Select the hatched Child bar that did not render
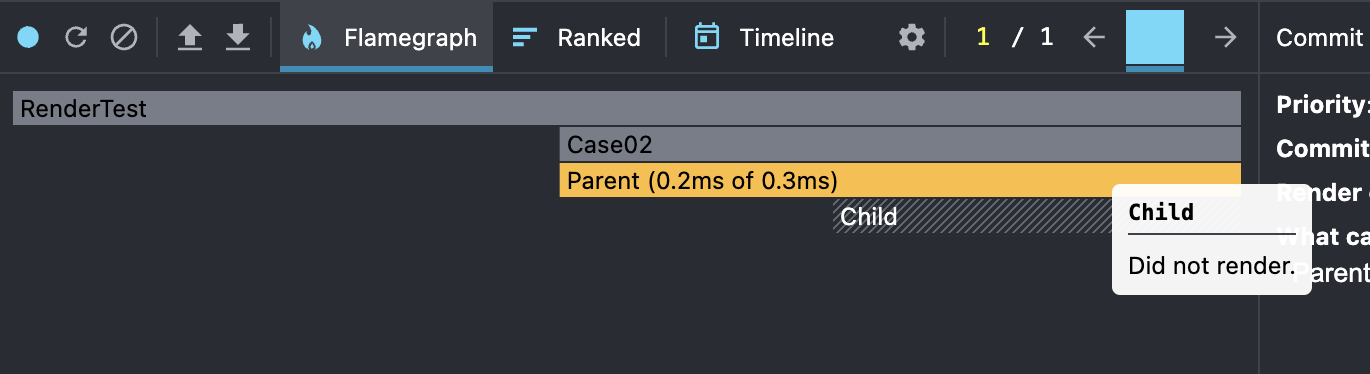1370x374 pixels. (972, 216)
